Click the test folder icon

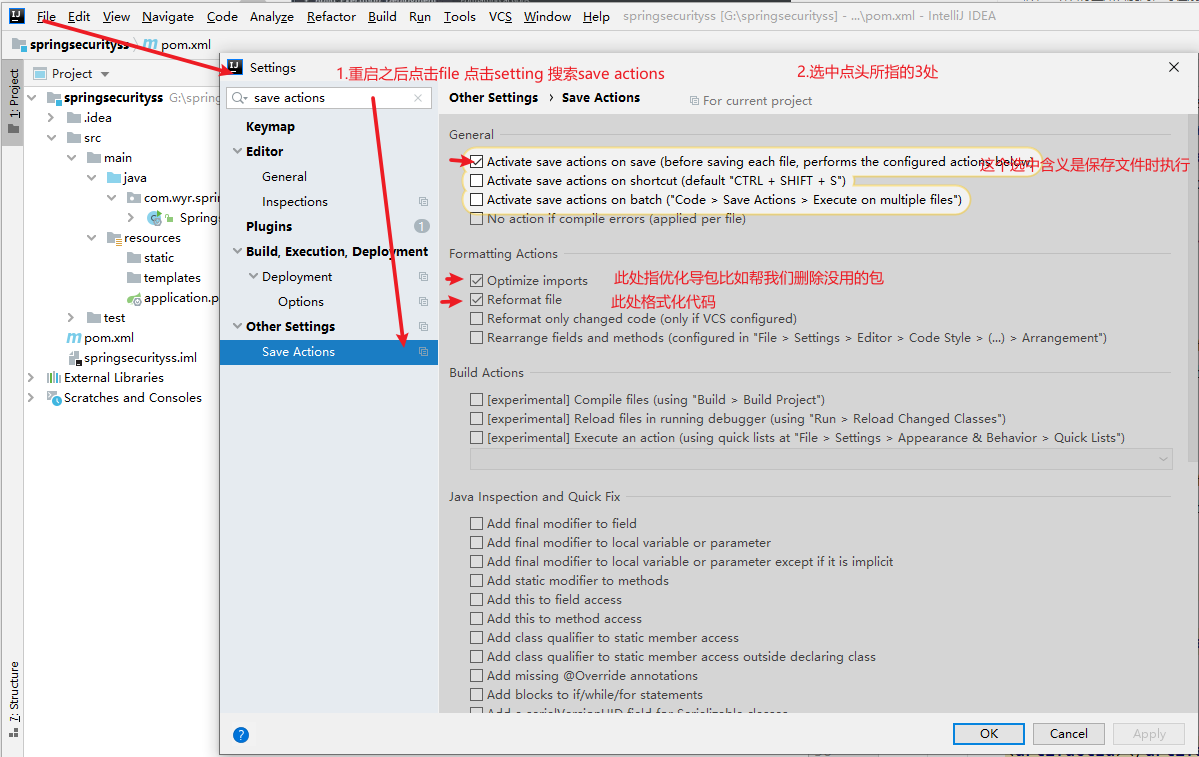click(x=94, y=317)
